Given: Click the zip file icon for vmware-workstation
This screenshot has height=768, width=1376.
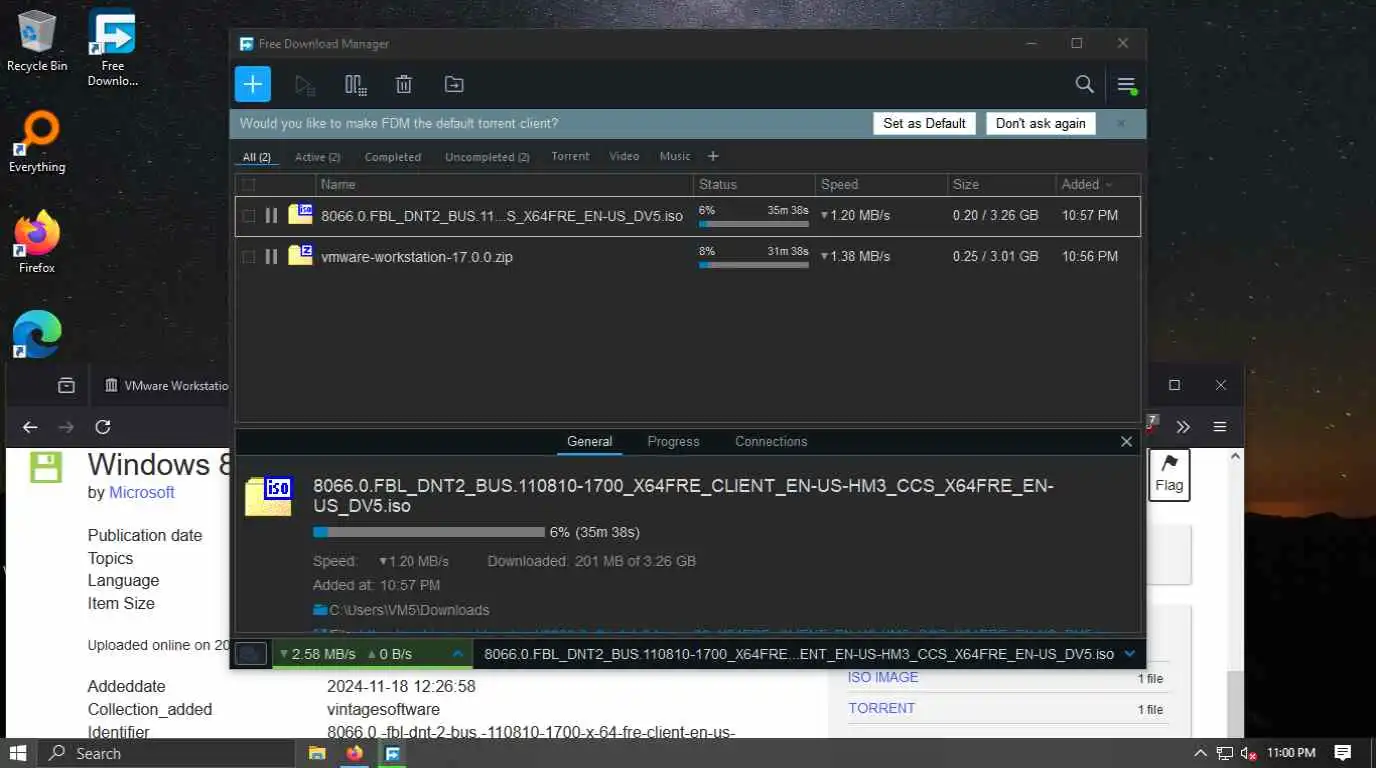Looking at the screenshot, I should pyautogui.click(x=300, y=255).
